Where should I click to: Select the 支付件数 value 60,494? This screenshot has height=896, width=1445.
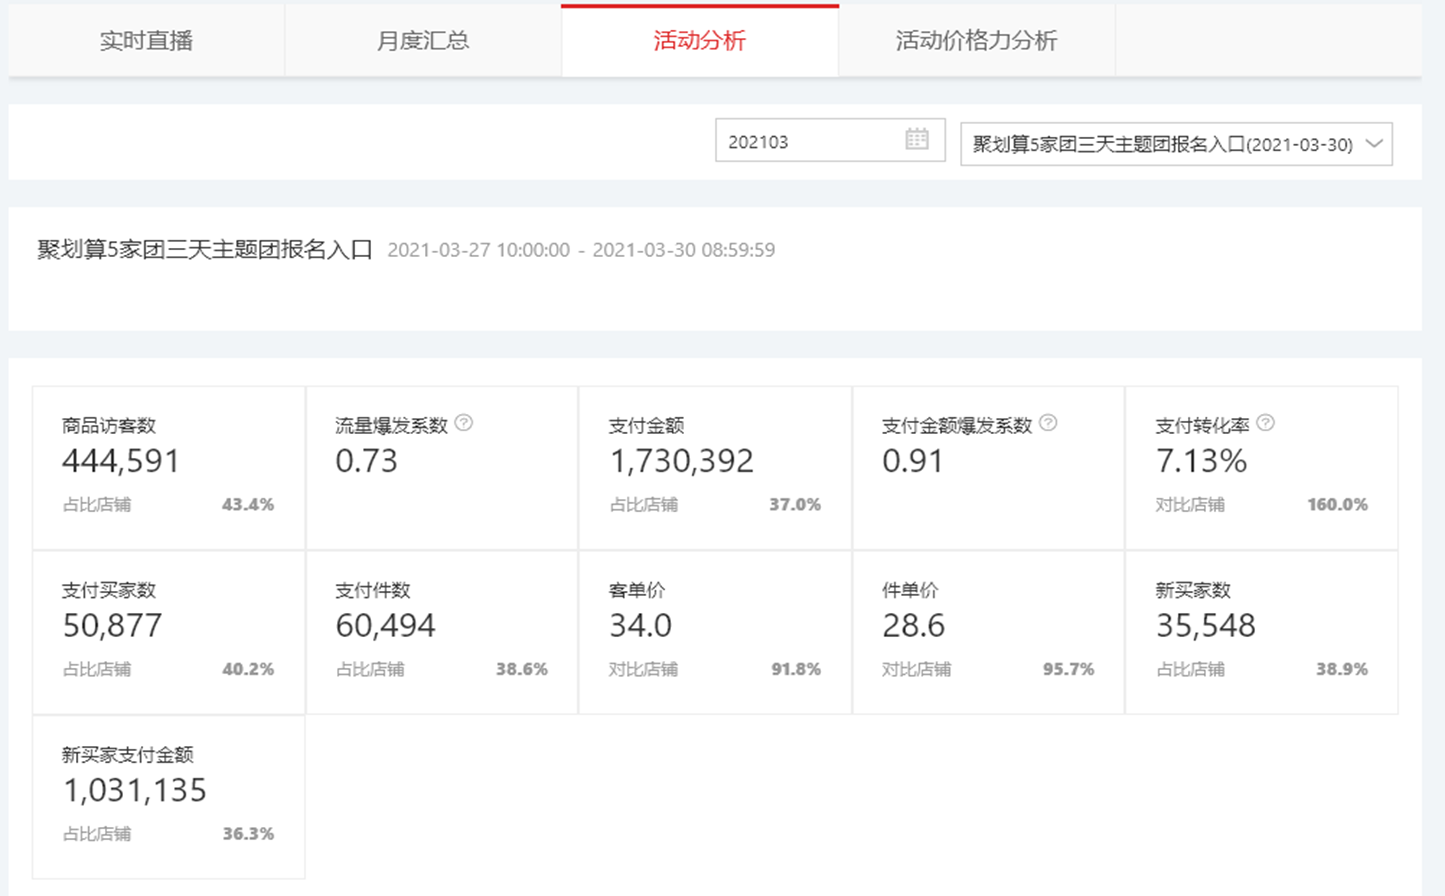385,626
